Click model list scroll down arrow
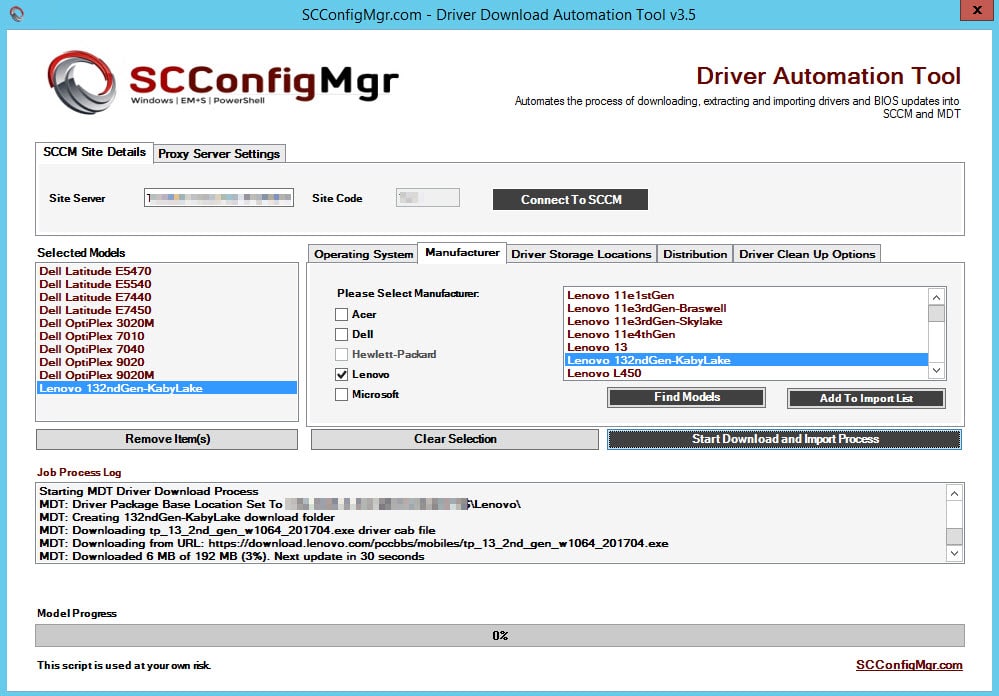Viewport: 999px width, 696px height. click(x=936, y=370)
